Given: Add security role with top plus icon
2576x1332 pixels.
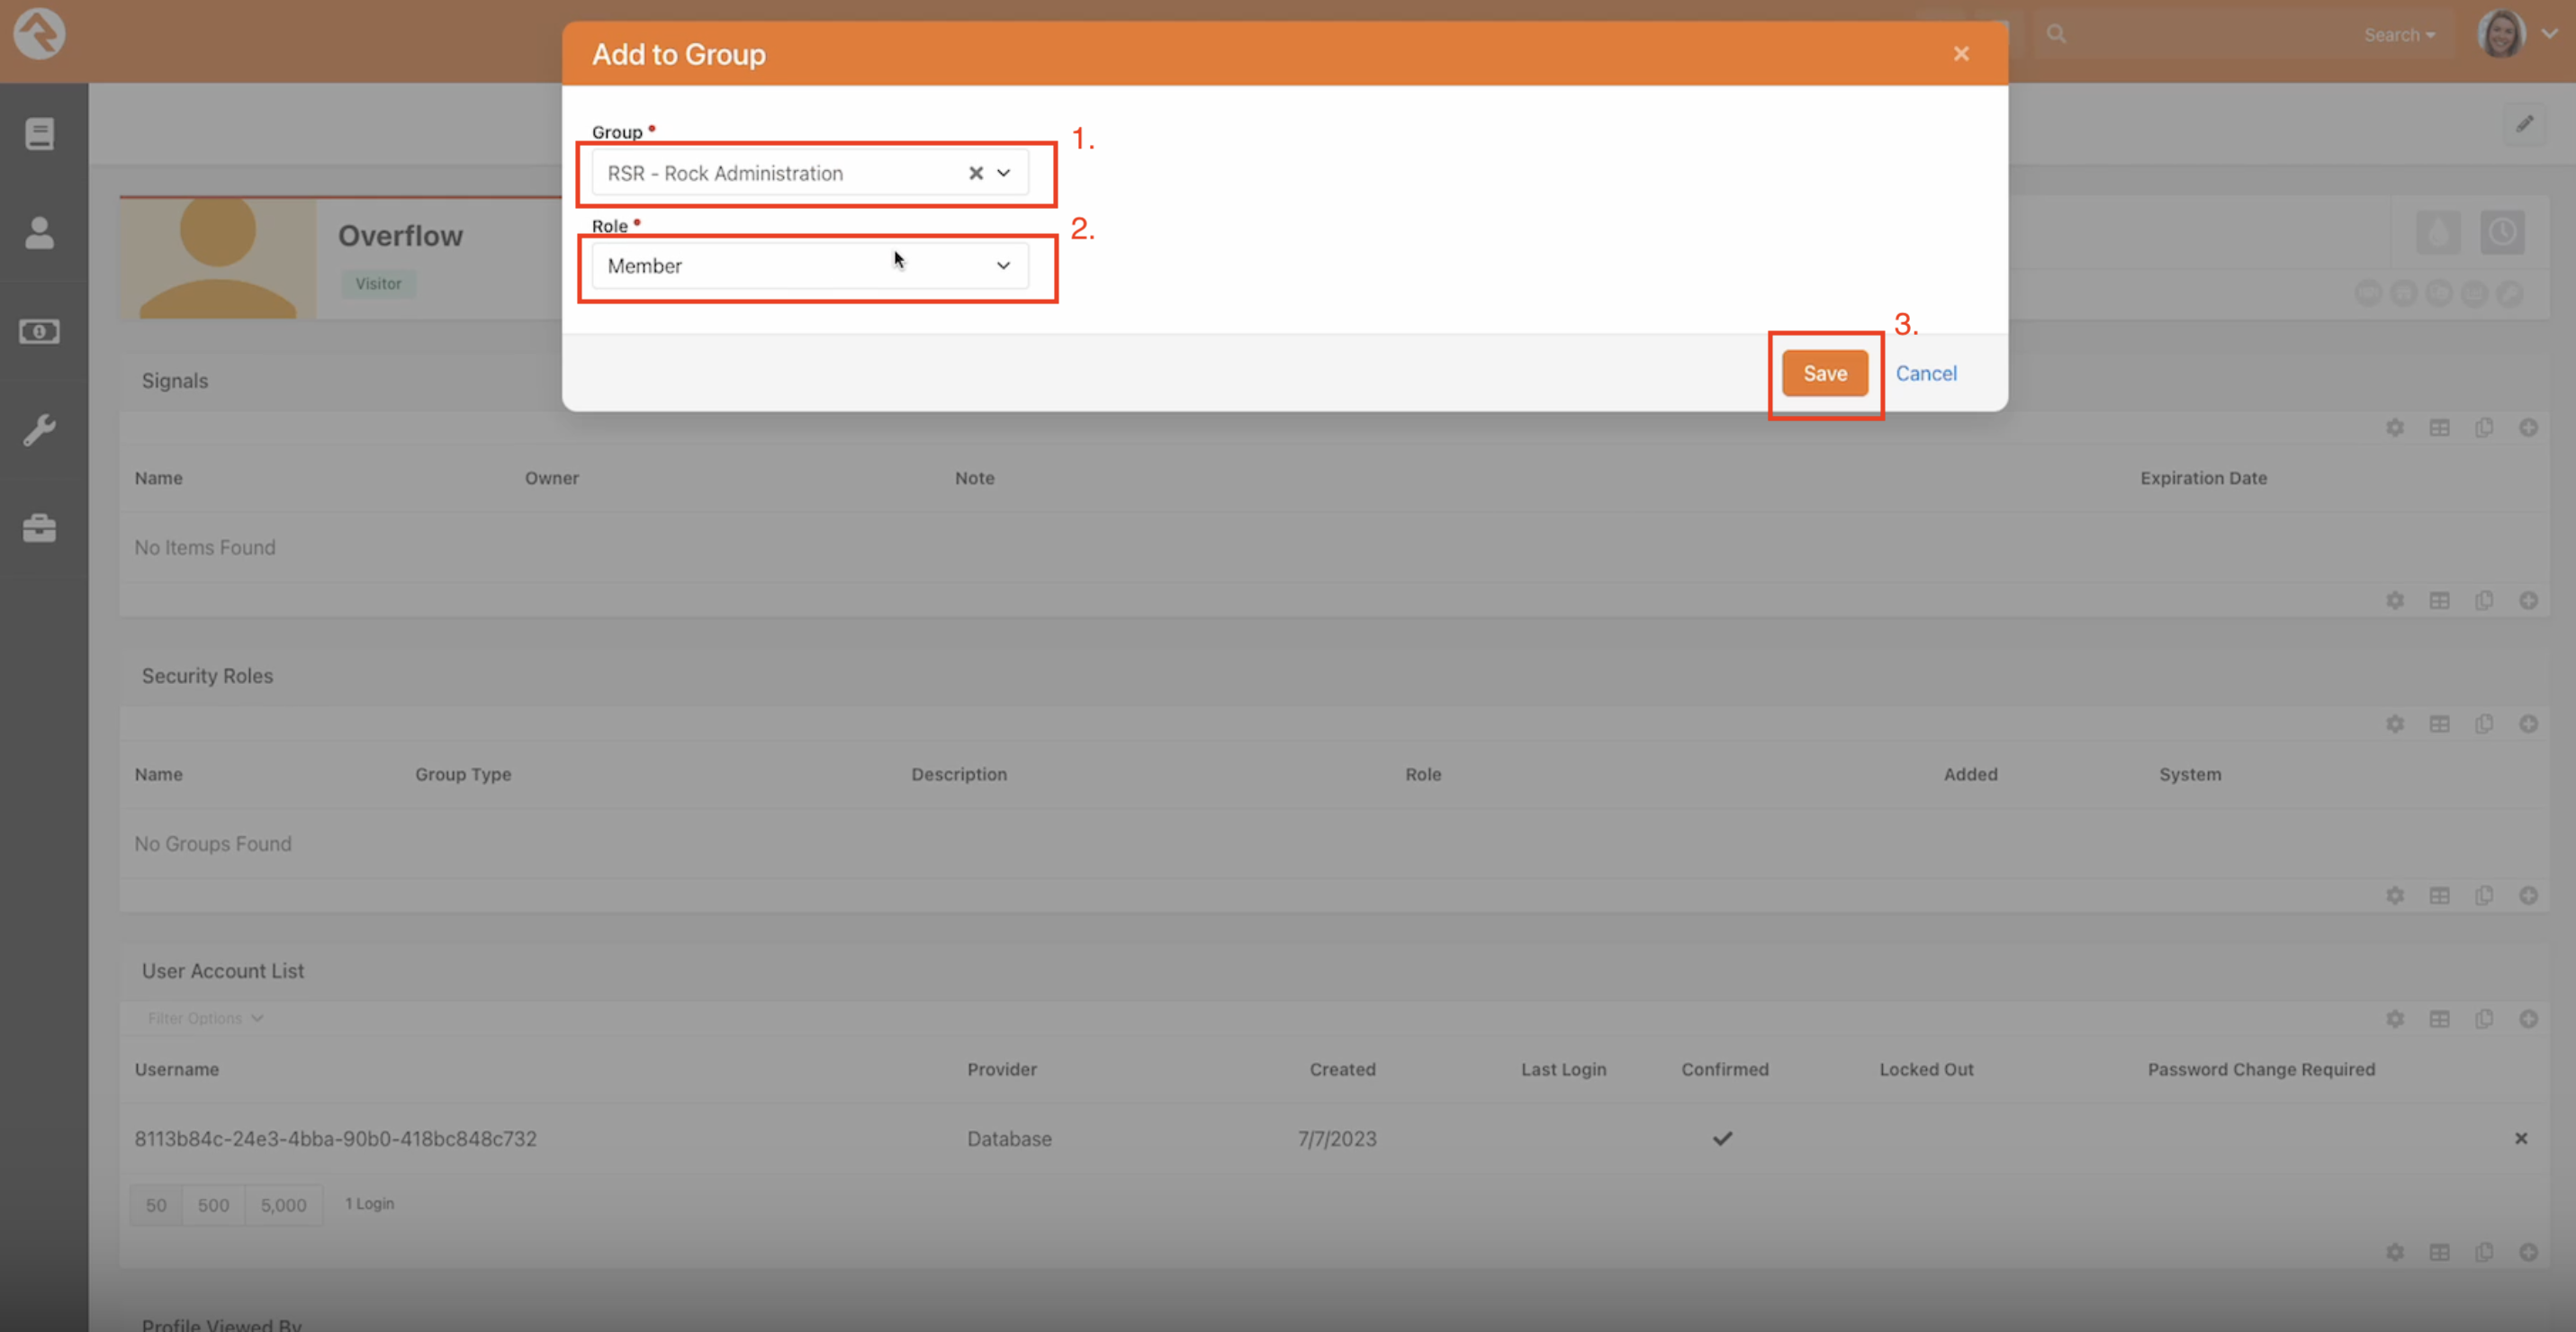Looking at the screenshot, I should [2528, 724].
